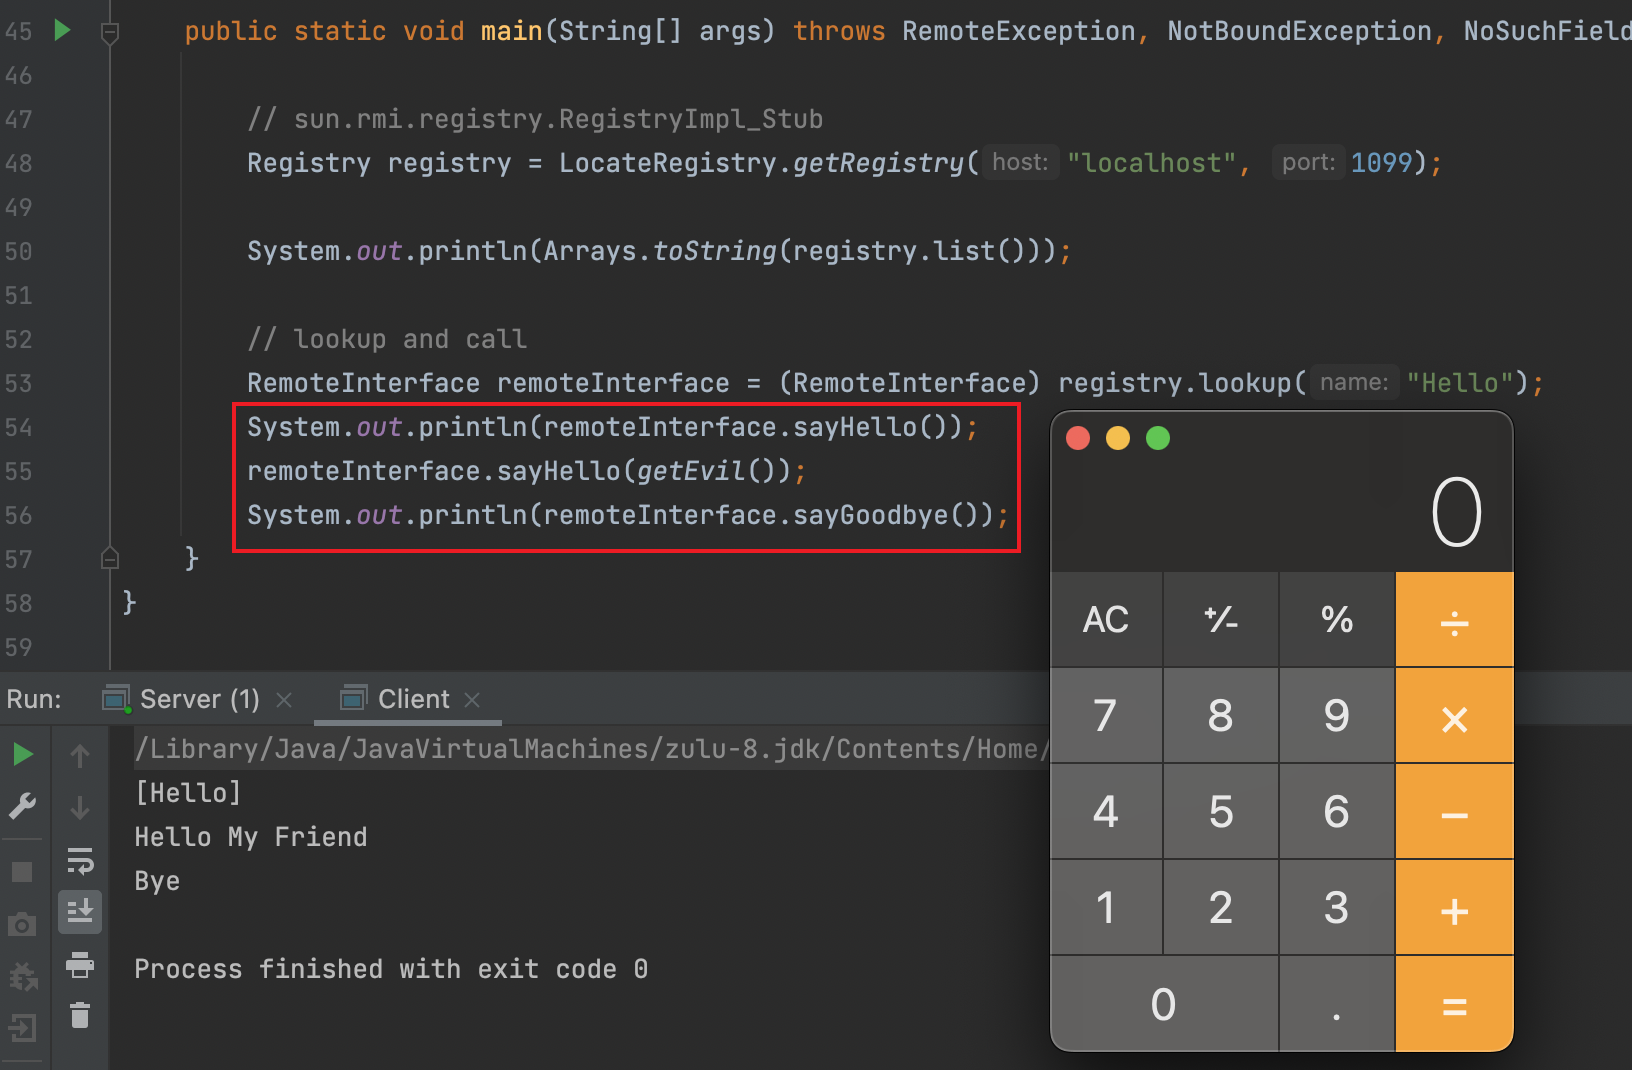Take thread dump with the camera icon
This screenshot has height=1070, width=1632.
[22, 924]
